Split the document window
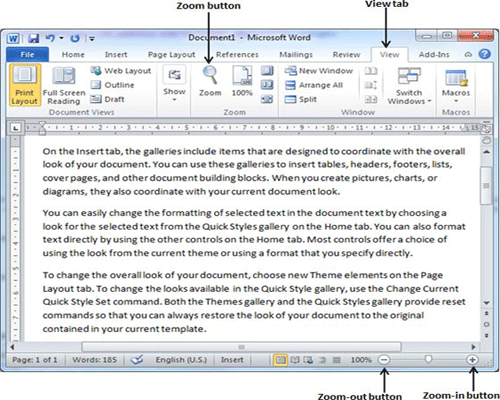 coord(301,99)
